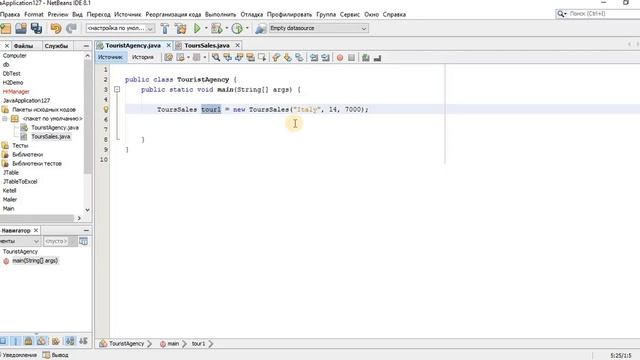Image resolution: width=640 pixels, height=360 pixels.
Task: Run the project with green play icon
Action: 197,28
